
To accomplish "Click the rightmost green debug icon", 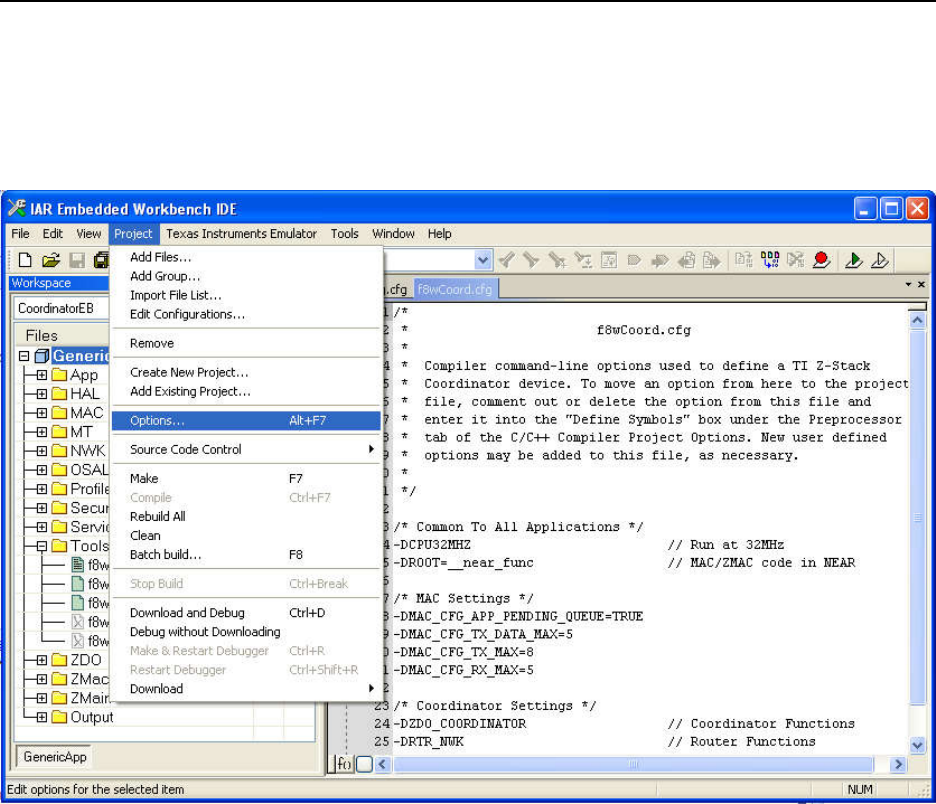I will [879, 260].
